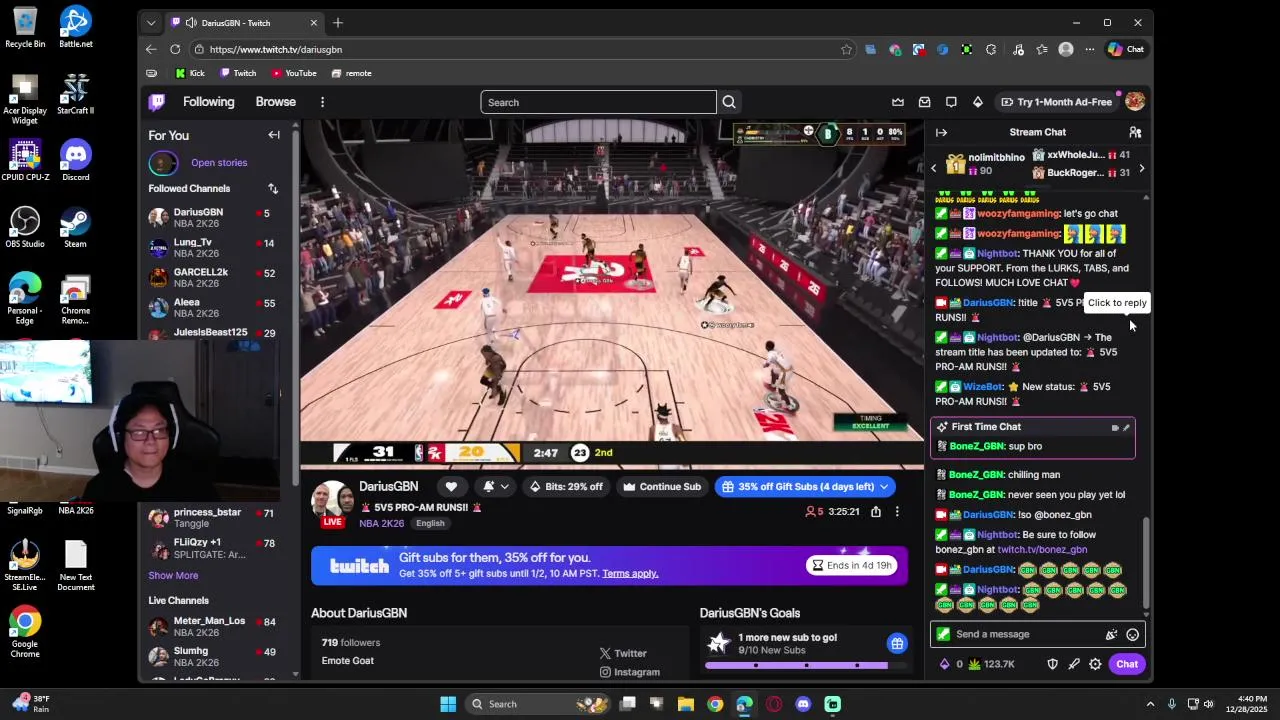Click Show More under recommended channels

click(173, 576)
